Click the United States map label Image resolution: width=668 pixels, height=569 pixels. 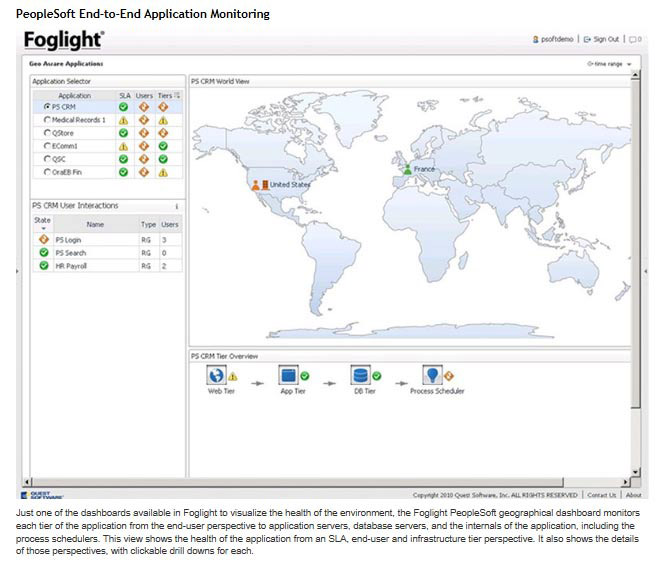click(x=290, y=184)
